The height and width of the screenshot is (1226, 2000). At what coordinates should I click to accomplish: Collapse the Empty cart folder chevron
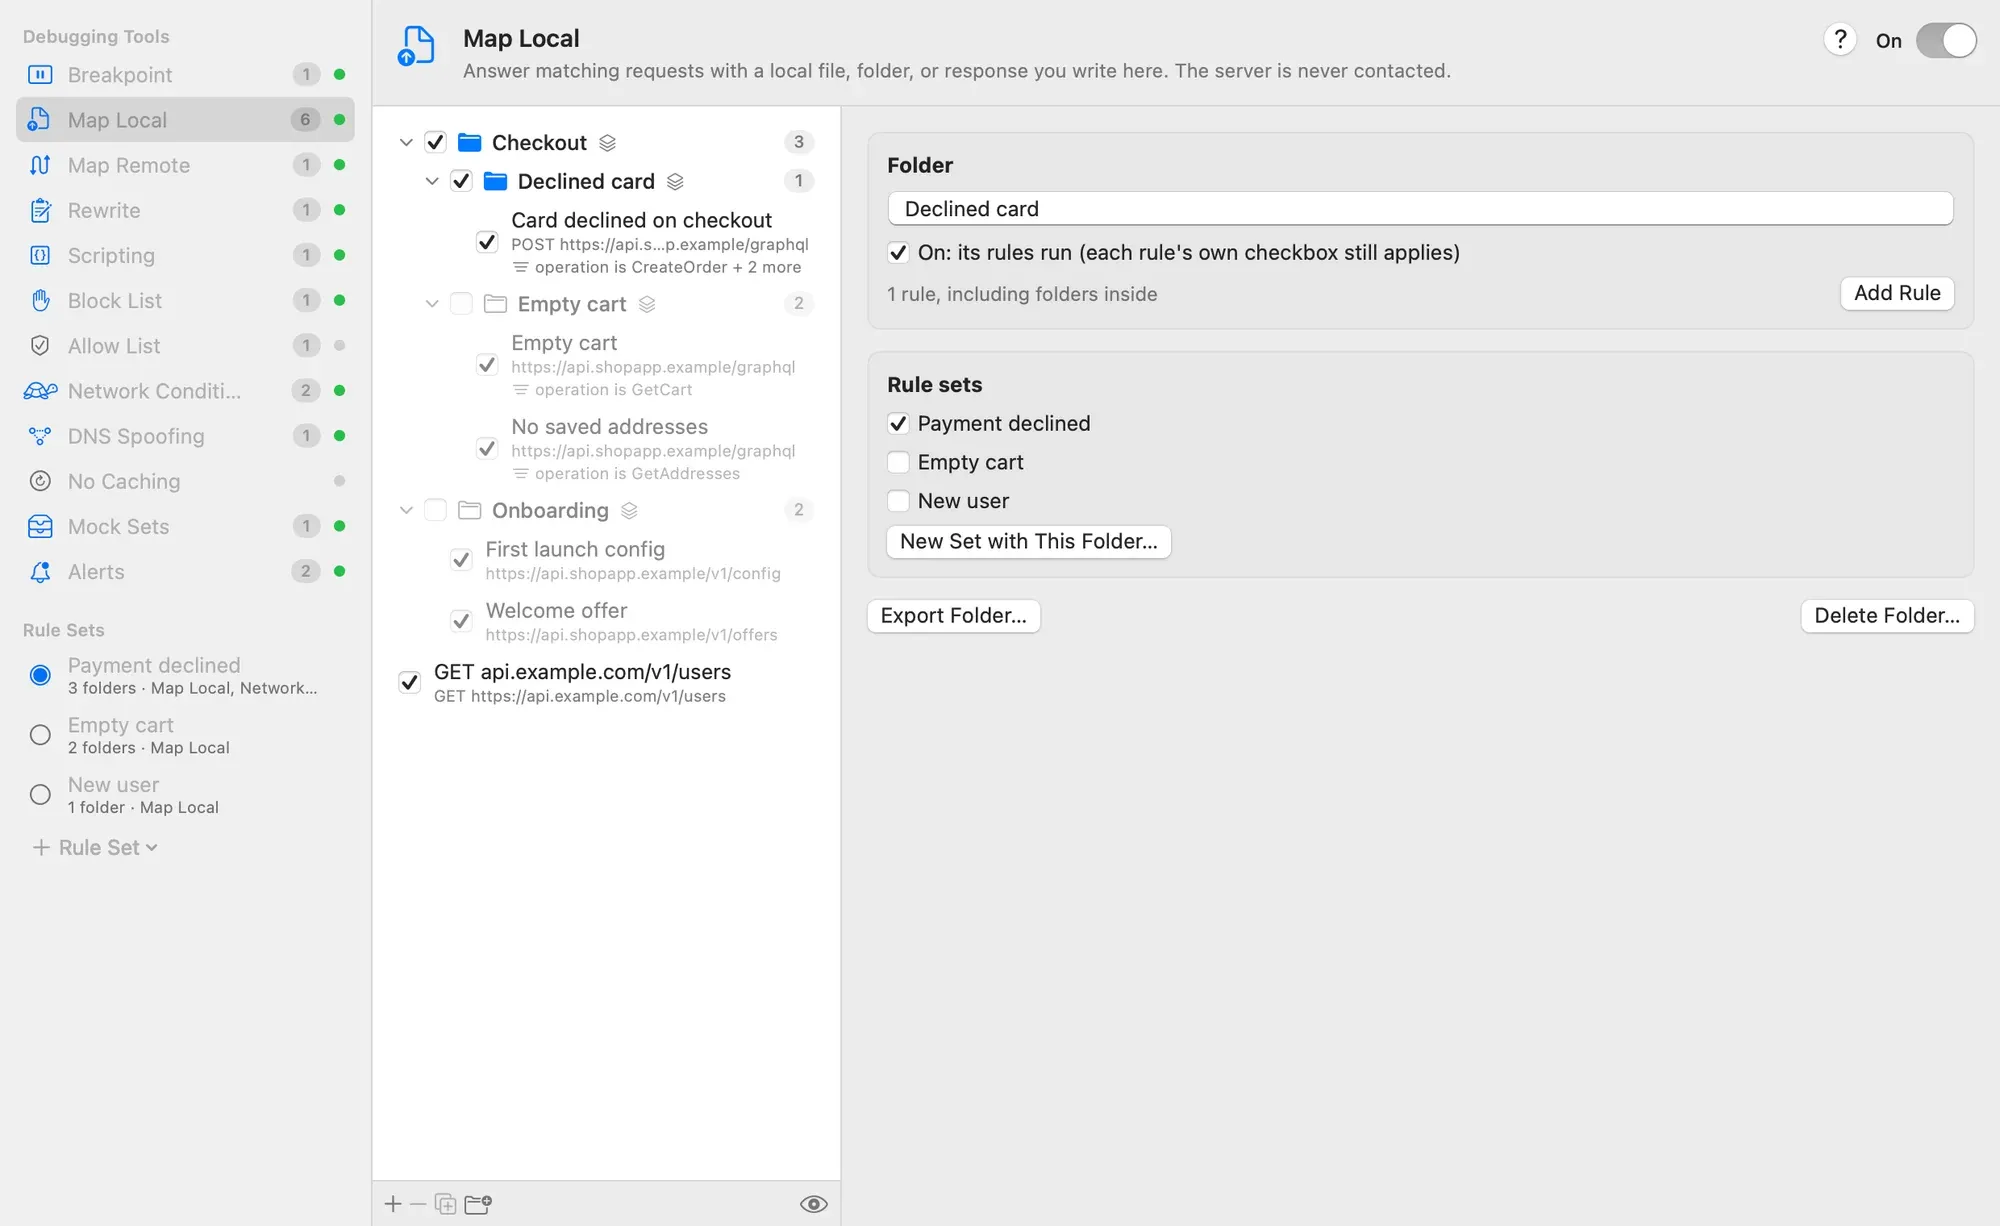432,303
